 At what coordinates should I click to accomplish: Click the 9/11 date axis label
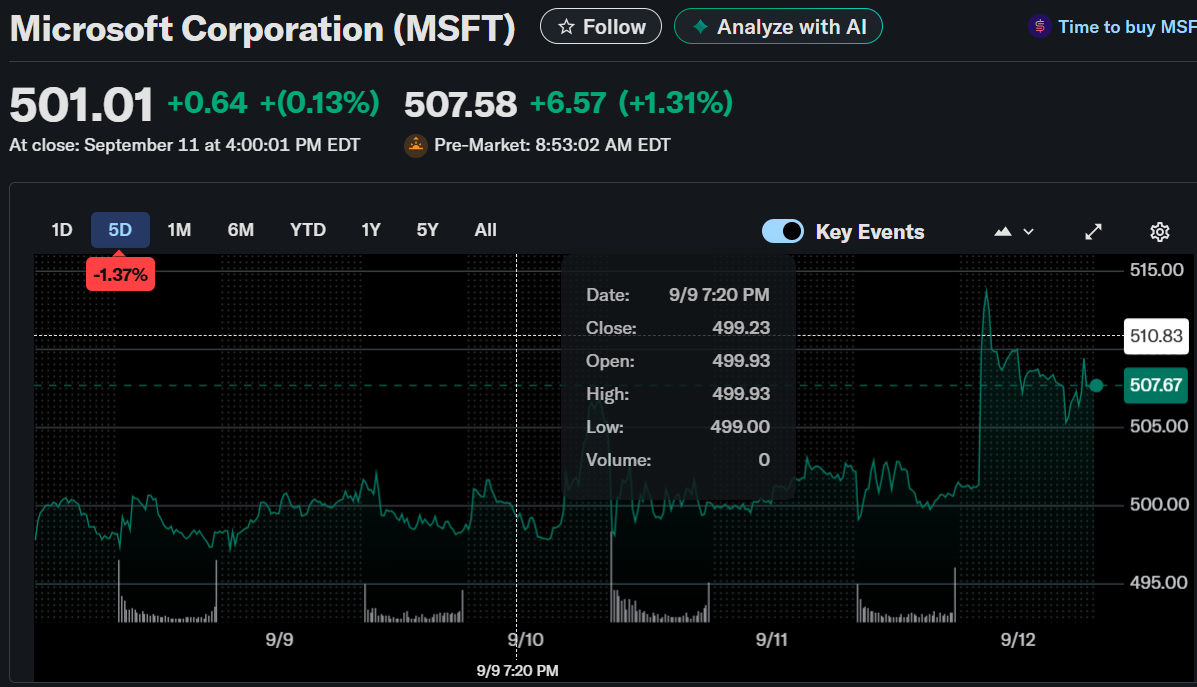772,640
